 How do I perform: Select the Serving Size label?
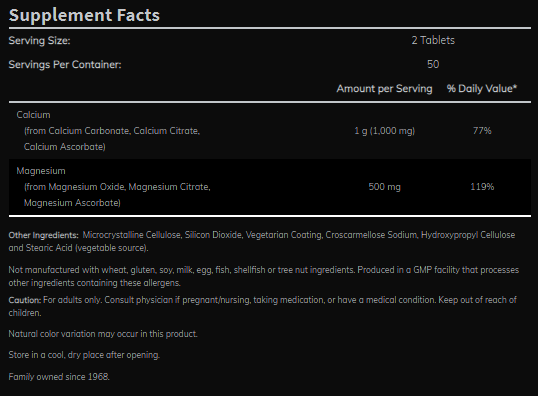pos(39,40)
